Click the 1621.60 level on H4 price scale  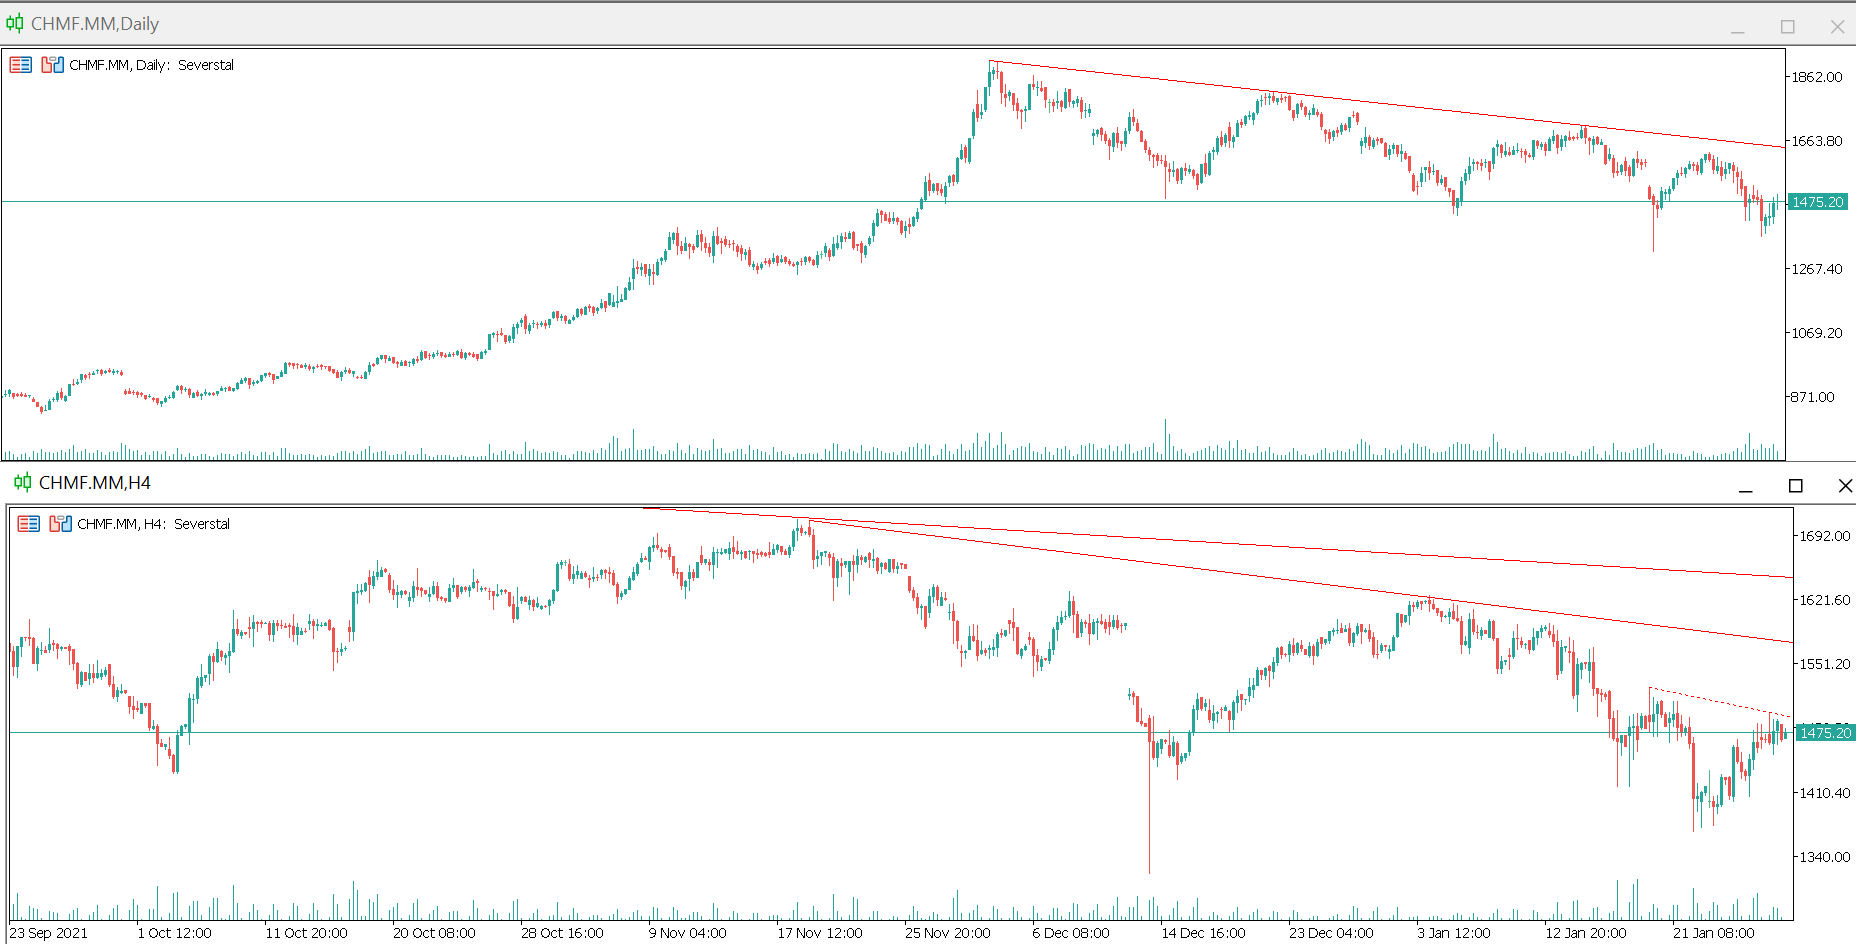[1825, 600]
